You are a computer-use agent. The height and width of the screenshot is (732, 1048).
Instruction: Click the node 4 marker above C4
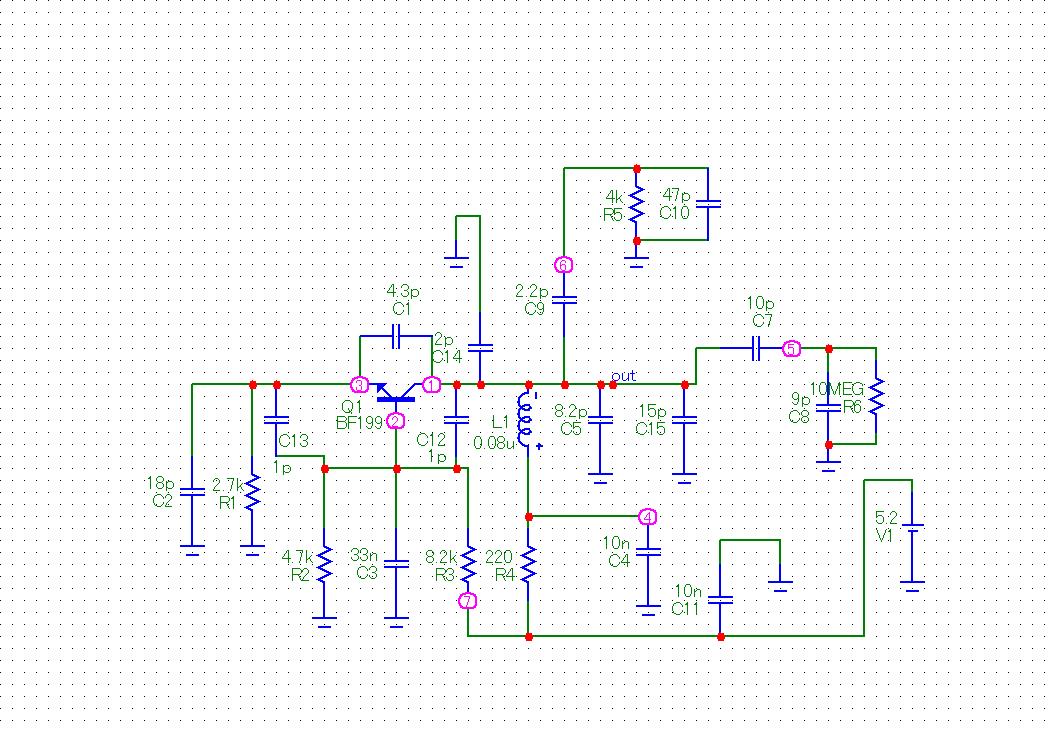pos(648,517)
